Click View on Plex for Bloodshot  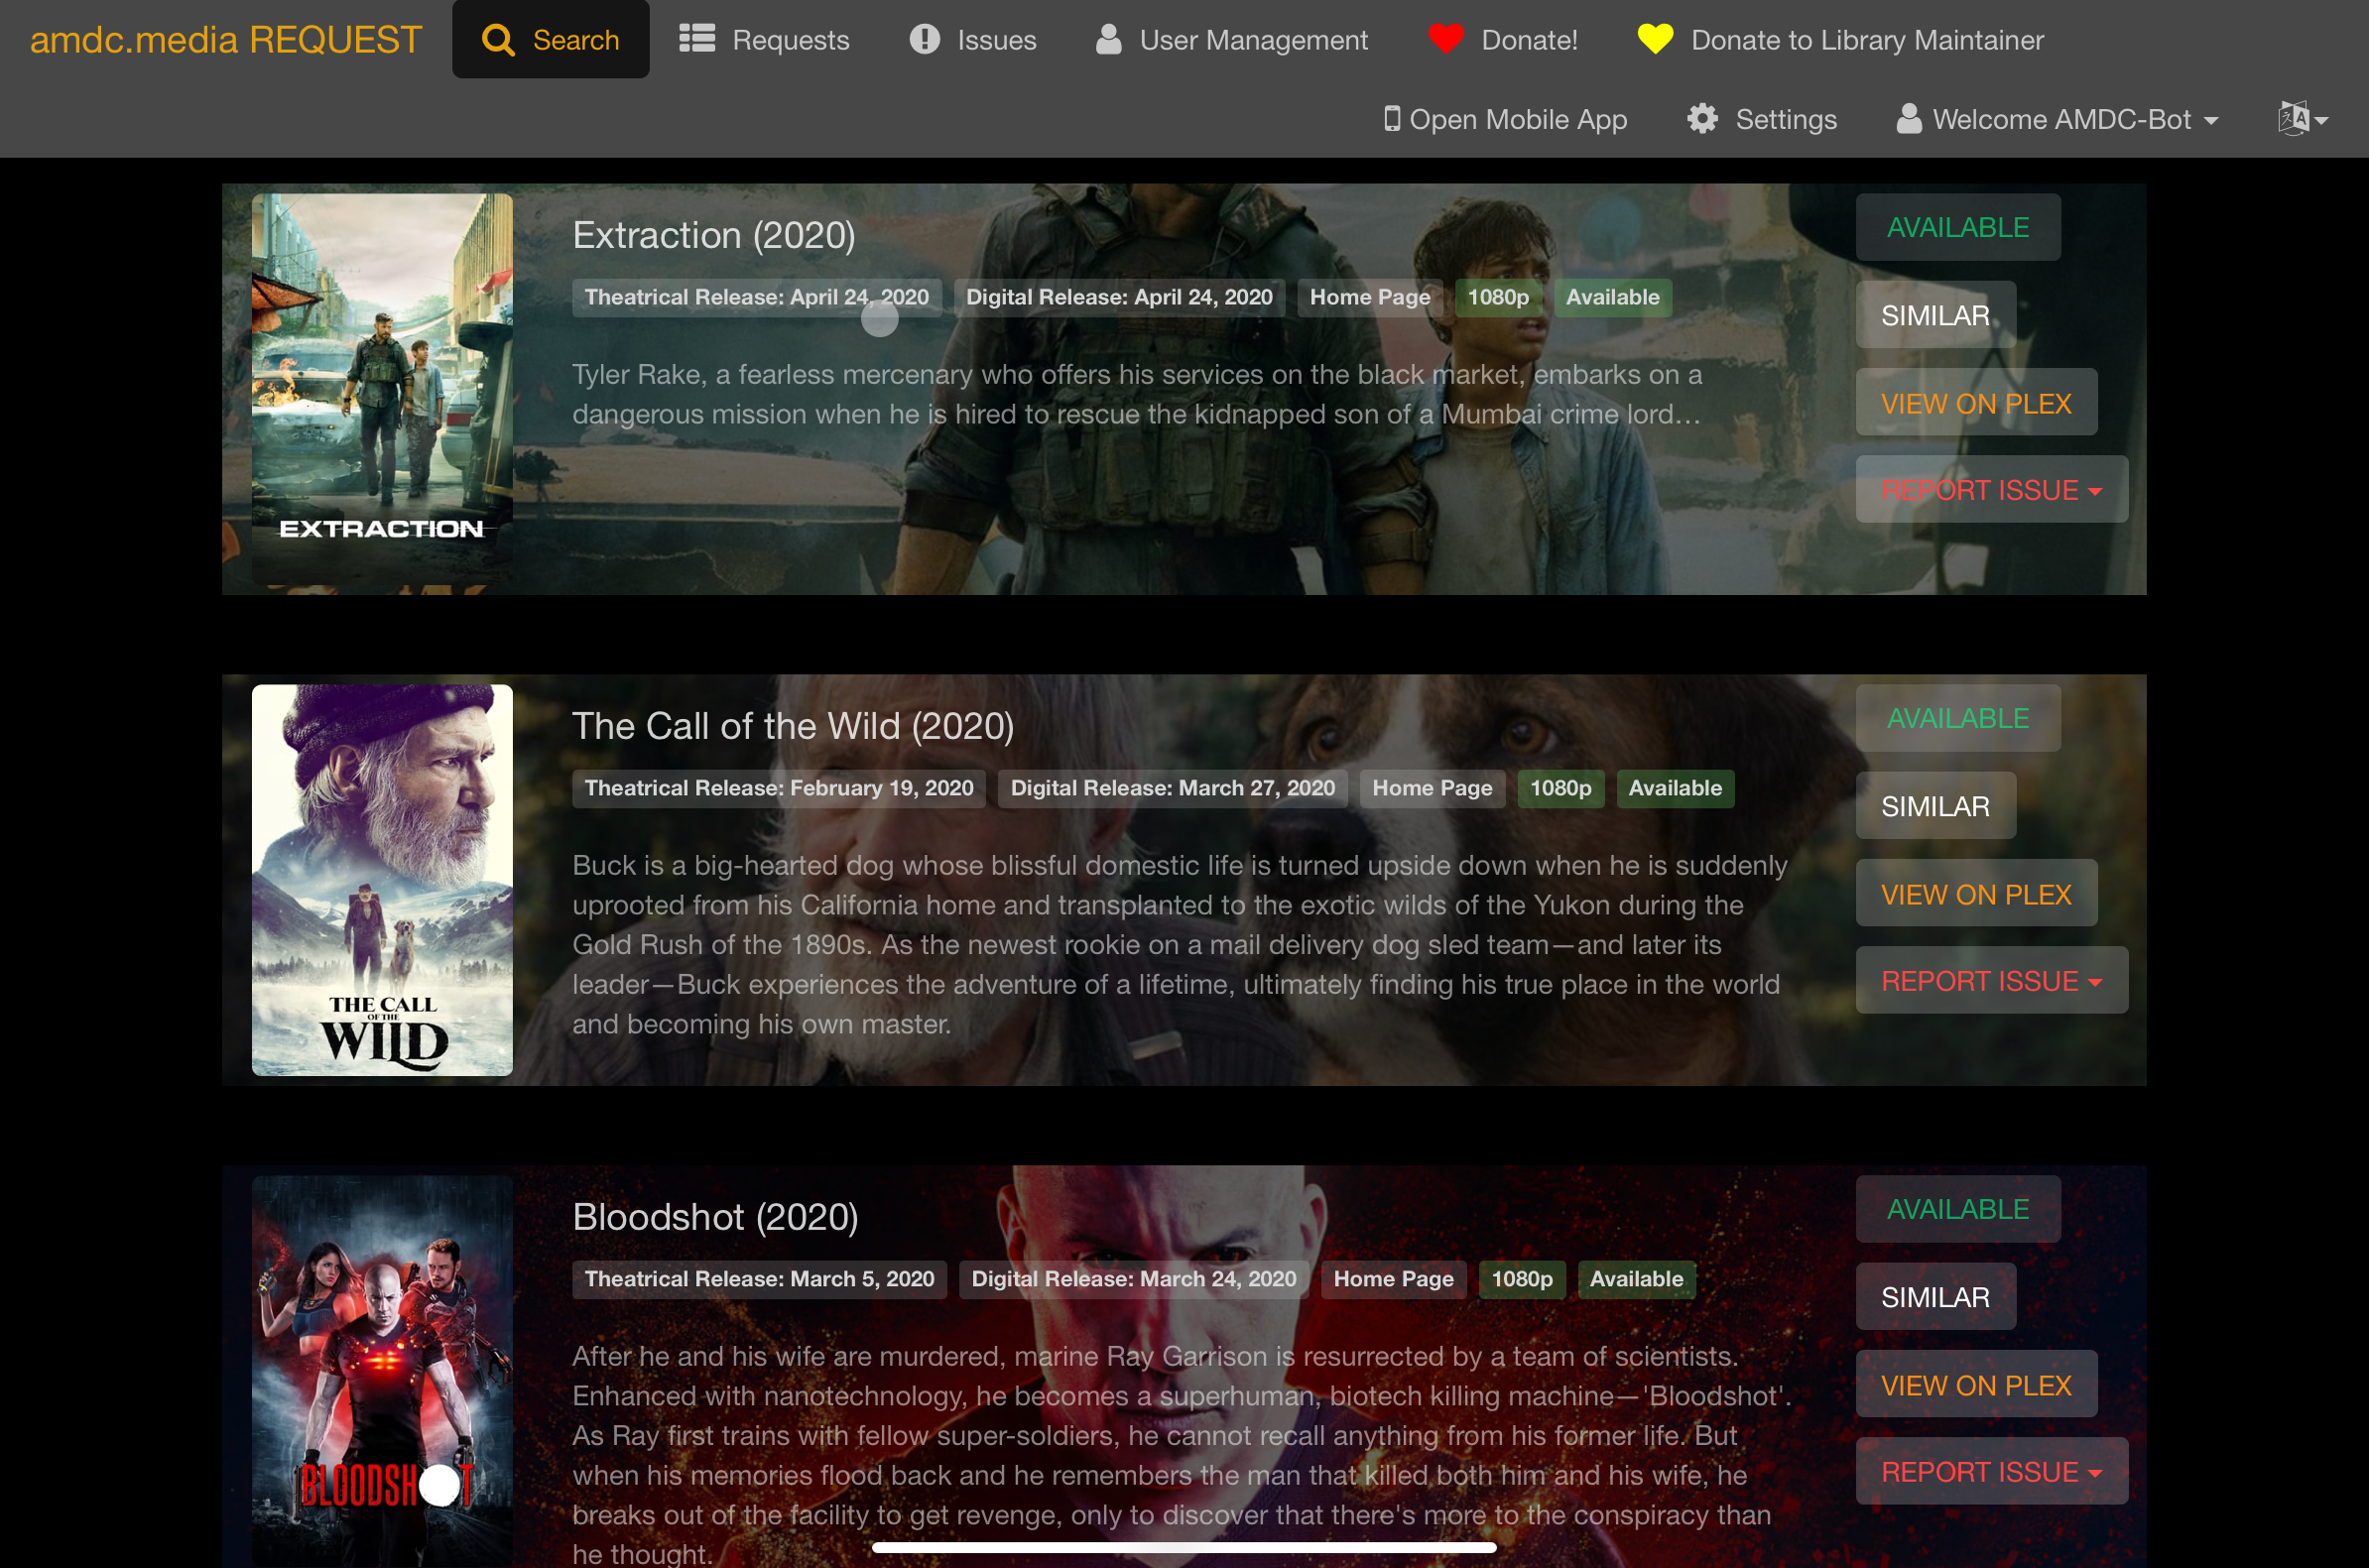(x=1977, y=1385)
